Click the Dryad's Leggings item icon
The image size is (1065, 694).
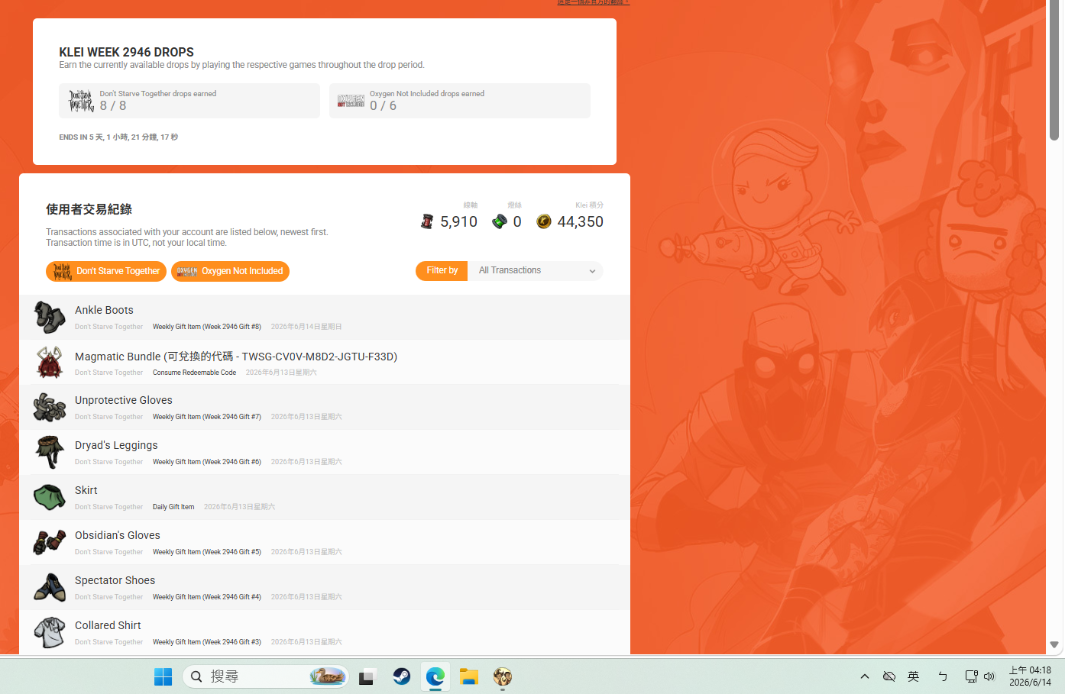(x=50, y=452)
